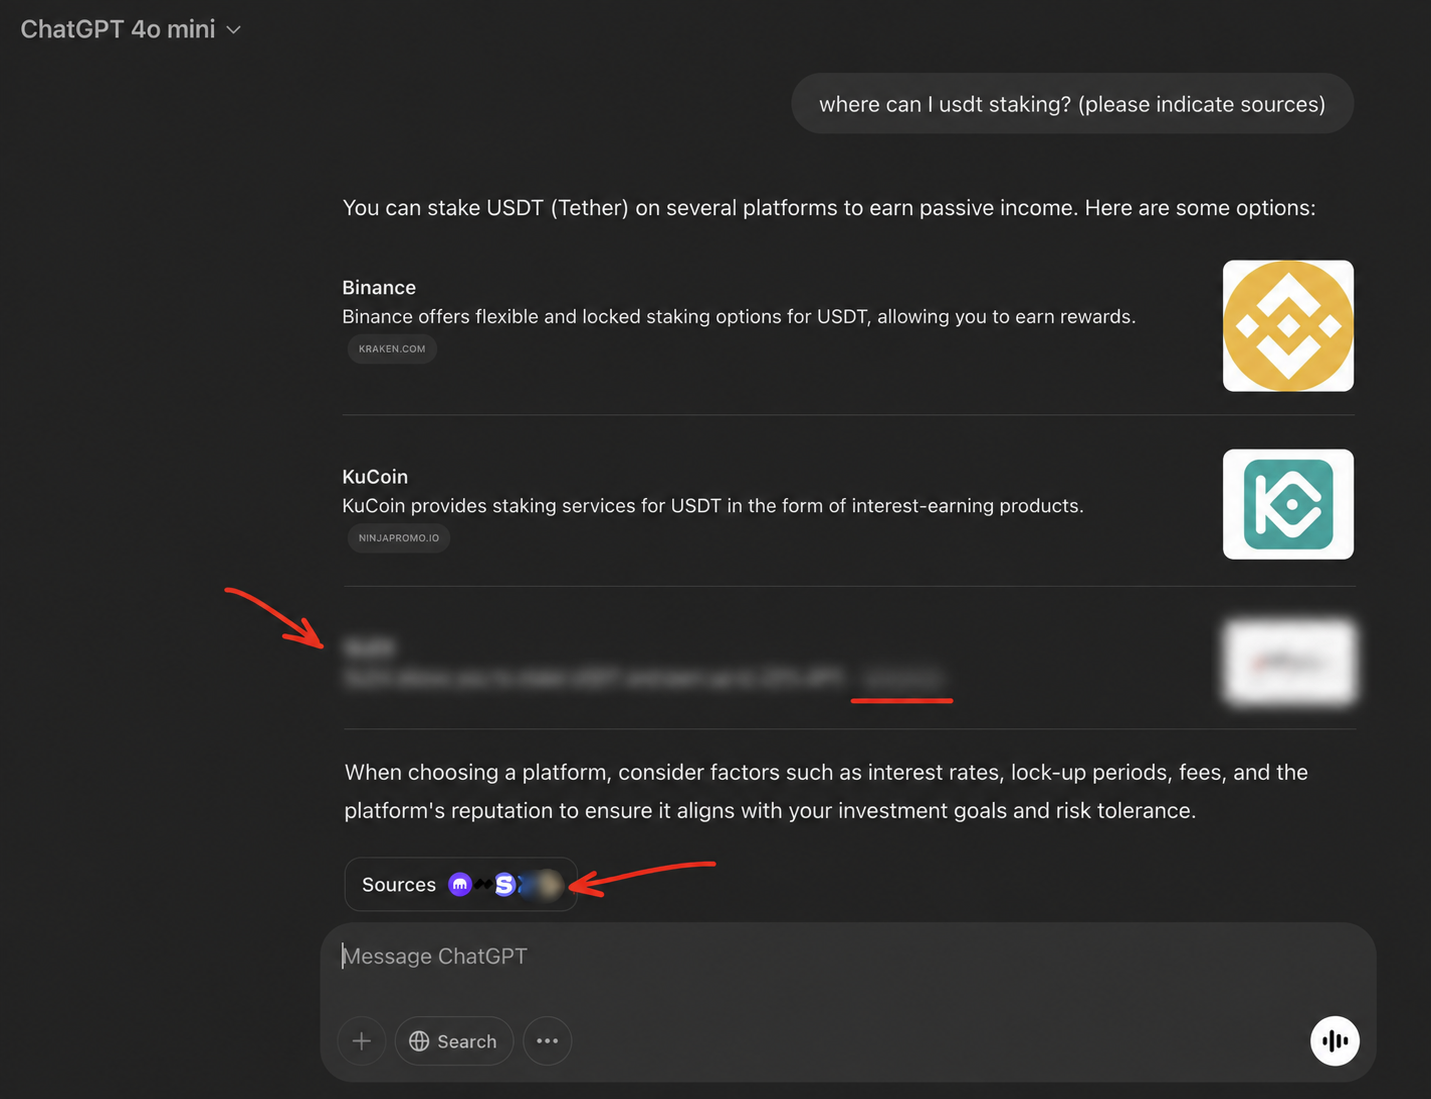Click the KRAKEN.COM source chip
Screen dimensions: 1431x1099
click(392, 349)
